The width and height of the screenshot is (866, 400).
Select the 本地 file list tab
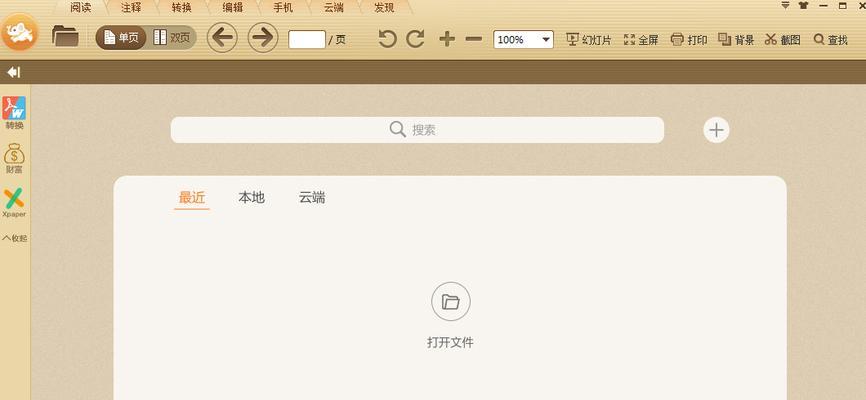click(x=251, y=197)
